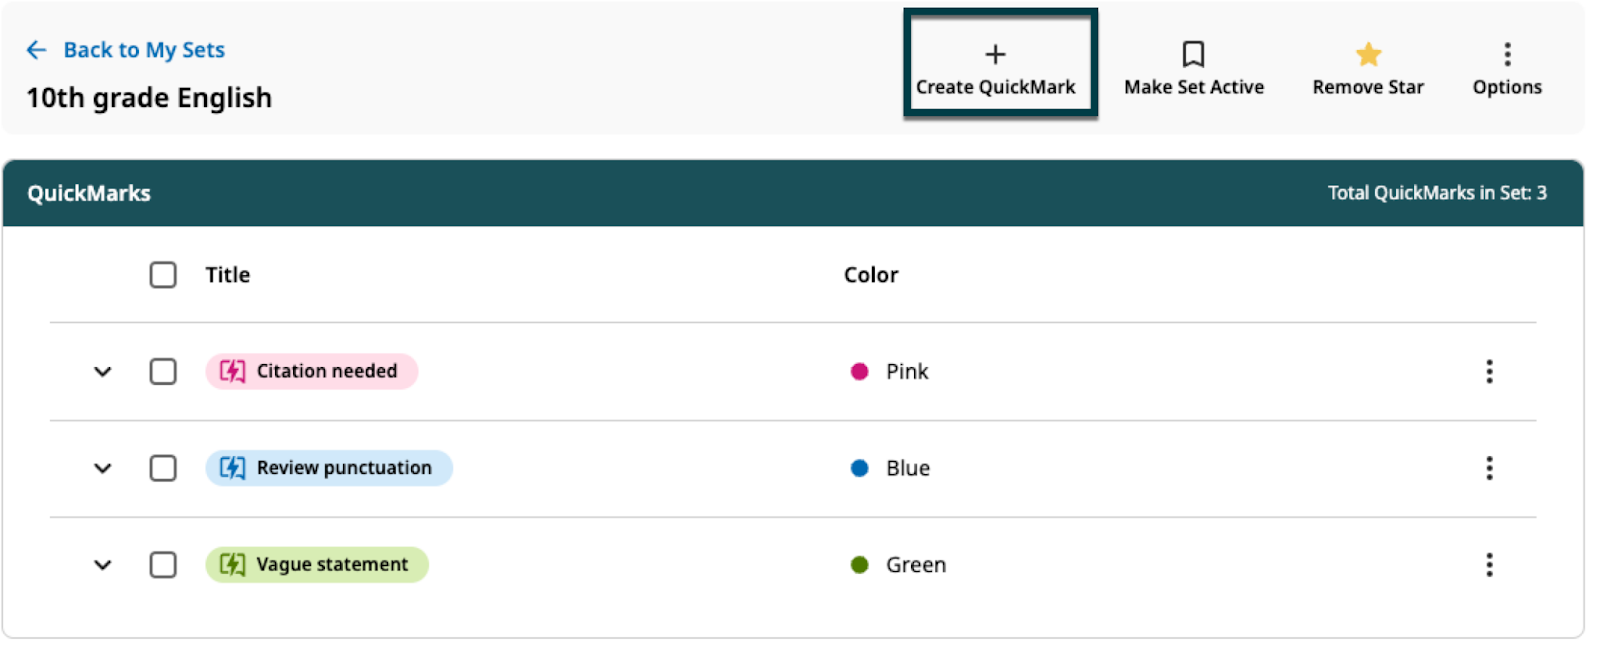Expand the Citation needed row chevron
The image size is (1600, 645).
click(x=103, y=372)
